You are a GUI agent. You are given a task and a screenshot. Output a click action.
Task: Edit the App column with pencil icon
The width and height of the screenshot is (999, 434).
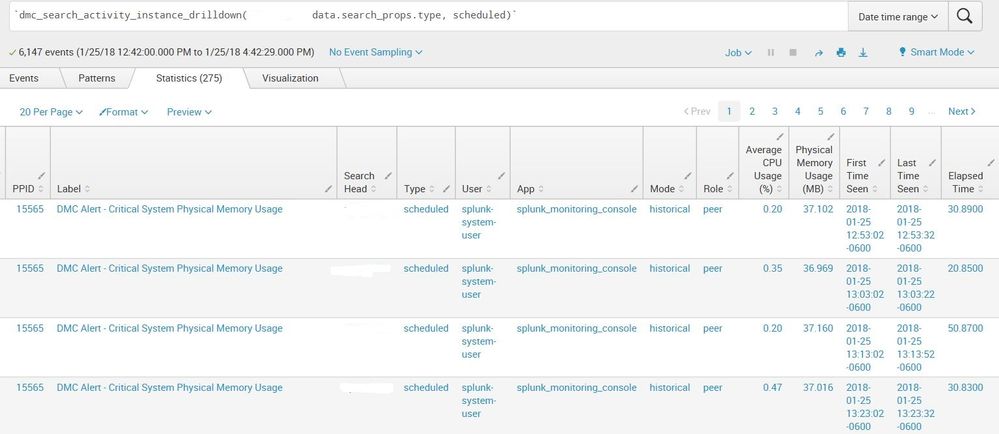pyautogui.click(x=635, y=188)
